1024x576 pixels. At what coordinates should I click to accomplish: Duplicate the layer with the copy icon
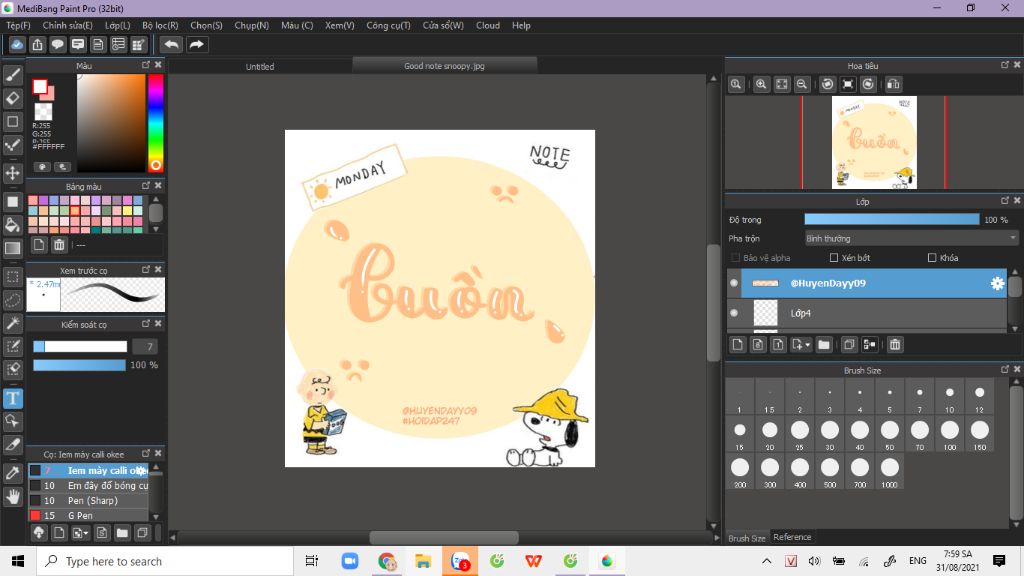[x=849, y=345]
